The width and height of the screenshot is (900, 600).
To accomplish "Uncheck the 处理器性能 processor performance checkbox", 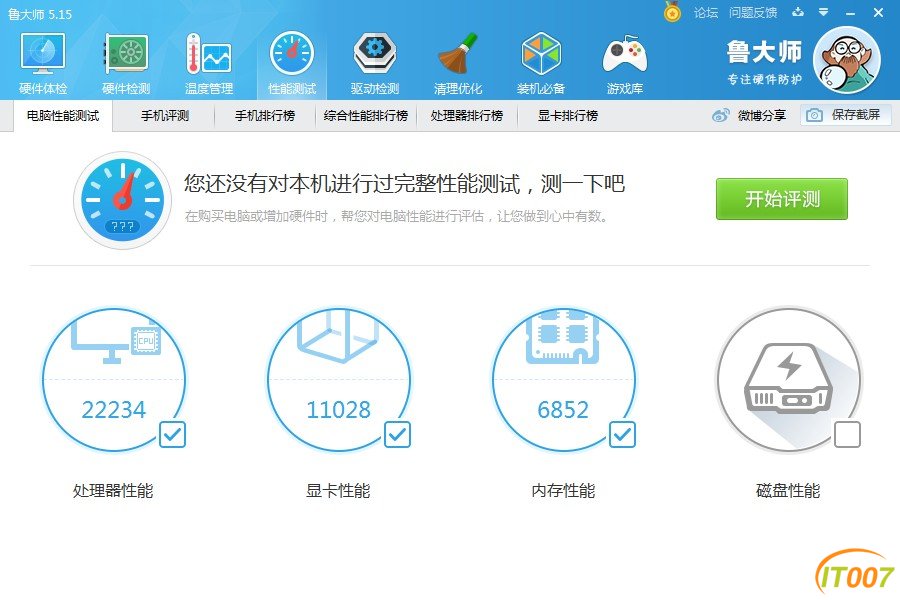I will pos(173,435).
